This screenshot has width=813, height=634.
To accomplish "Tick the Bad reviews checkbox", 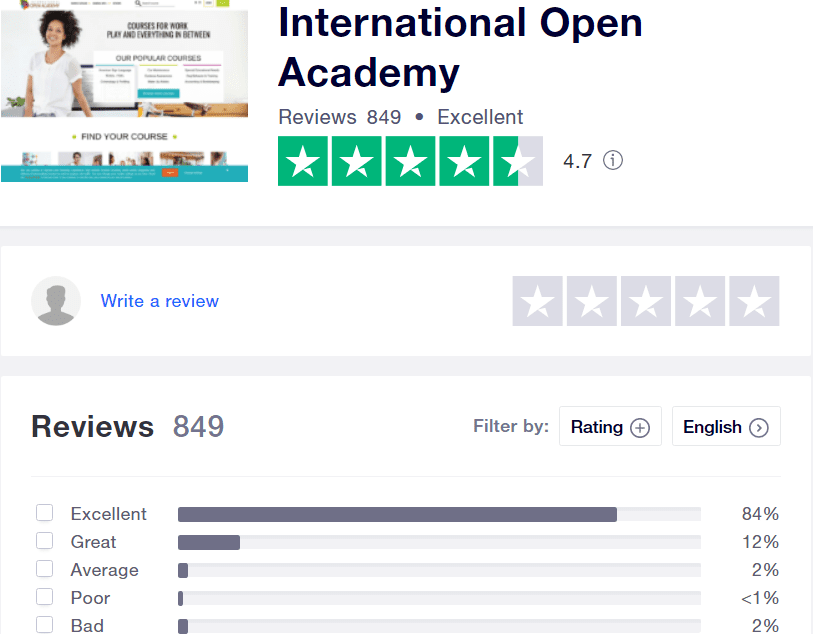I will (45, 625).
